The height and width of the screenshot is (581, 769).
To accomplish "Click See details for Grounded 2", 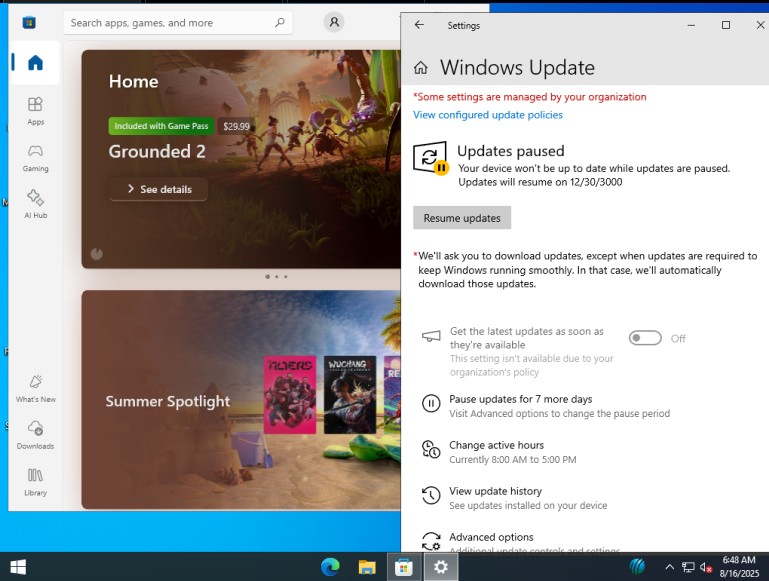I will [158, 189].
